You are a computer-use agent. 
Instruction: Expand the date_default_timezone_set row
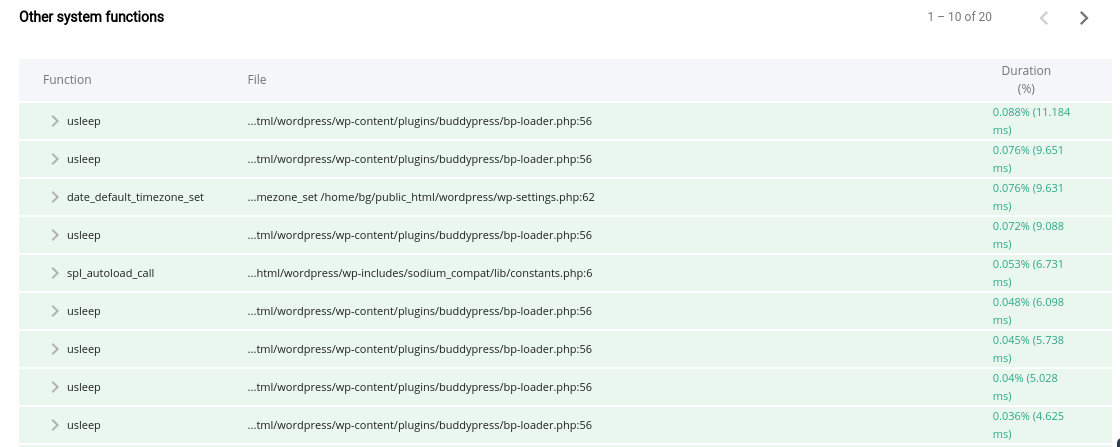(x=54, y=197)
